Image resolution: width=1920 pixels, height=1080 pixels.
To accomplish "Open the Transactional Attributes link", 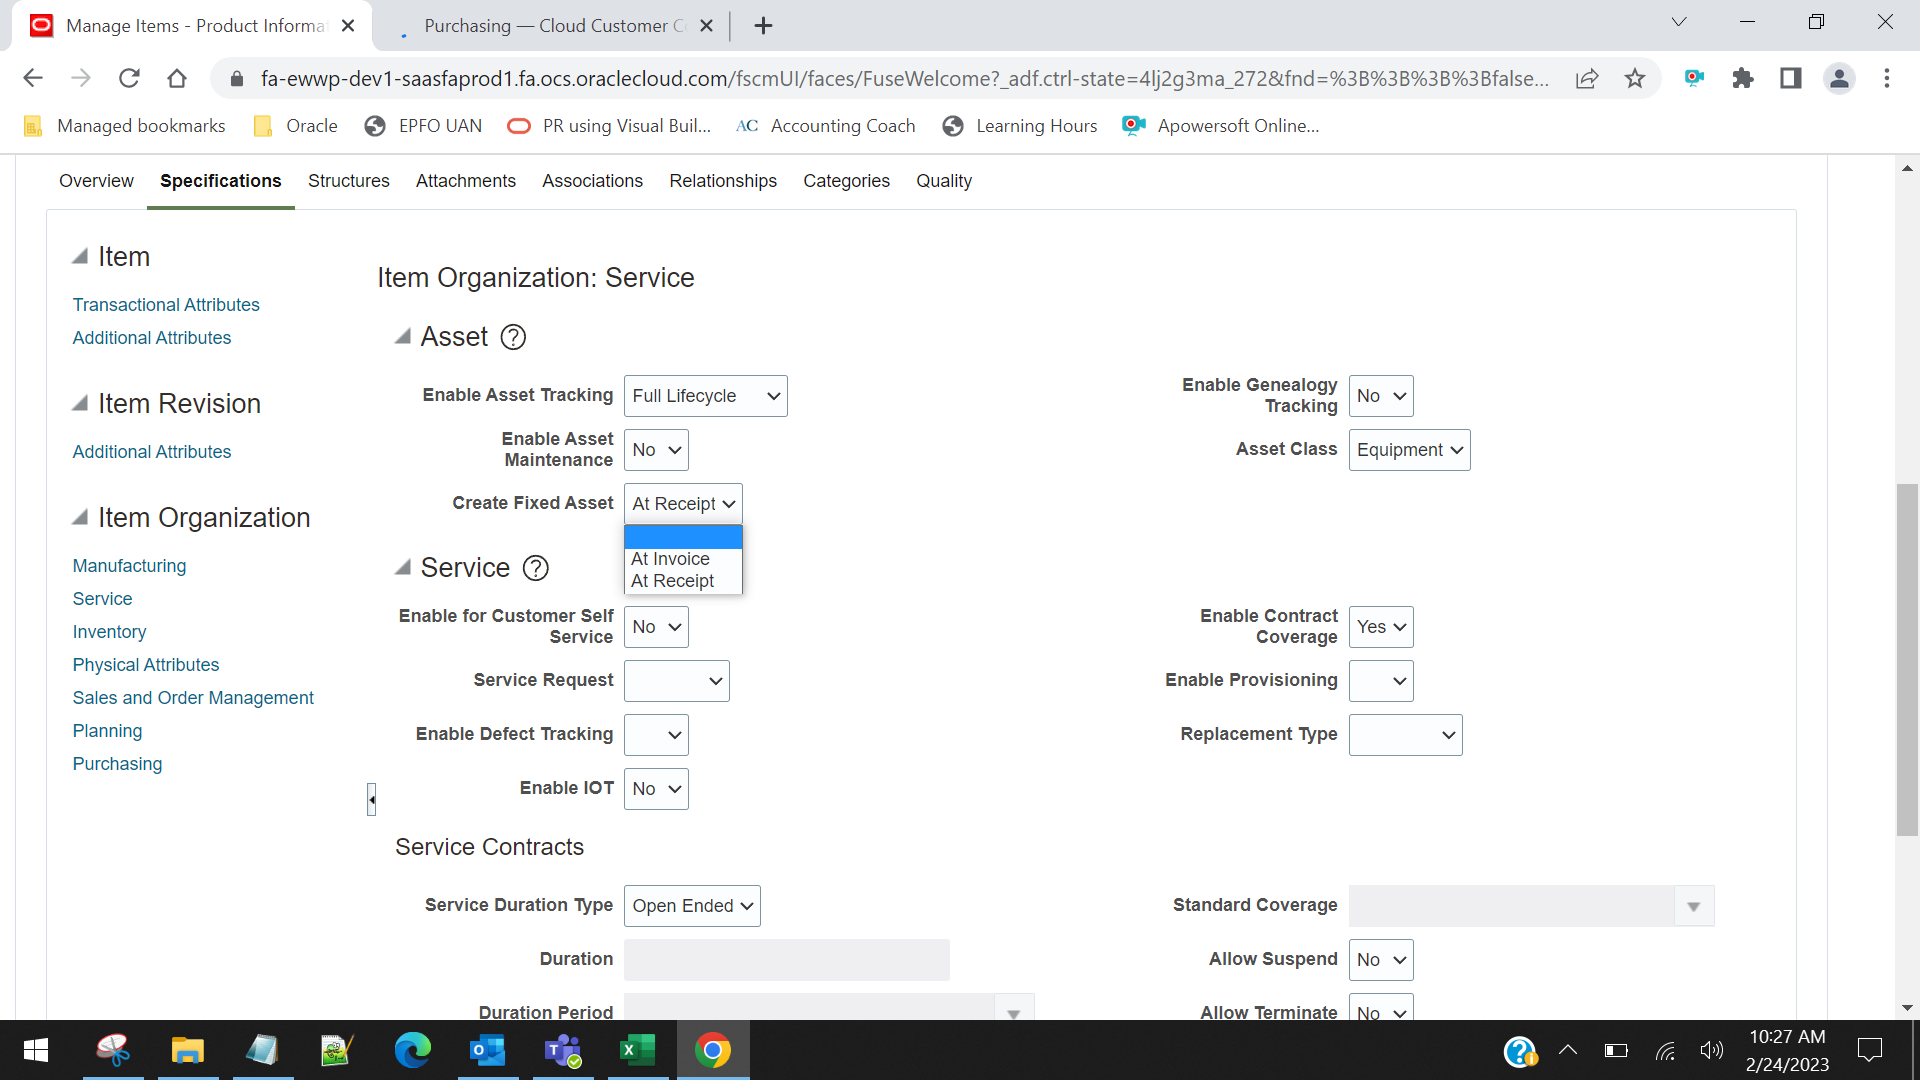I will (x=166, y=305).
